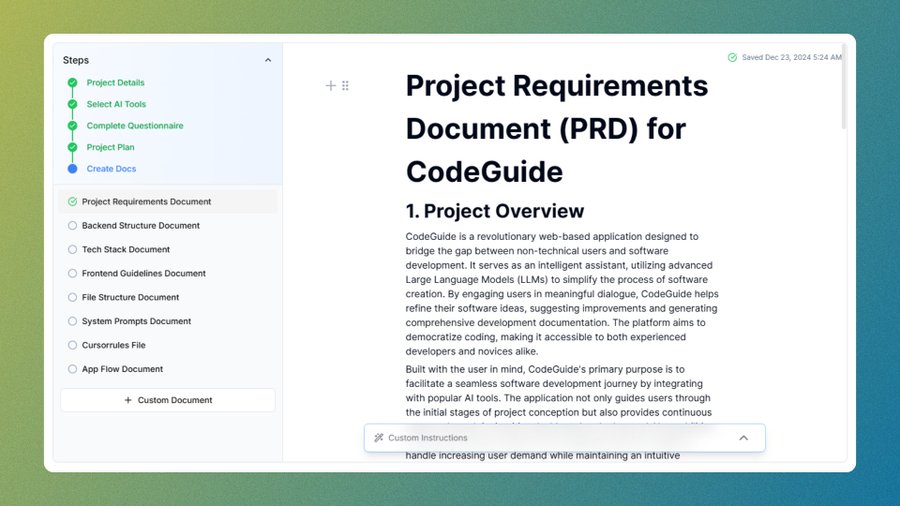Click the magic wand Custom Instructions icon

pos(378,438)
